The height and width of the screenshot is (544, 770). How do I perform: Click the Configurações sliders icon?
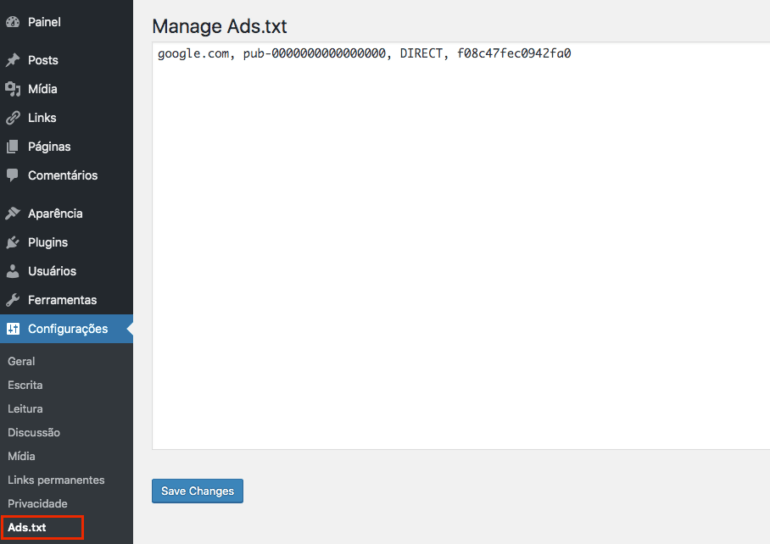coord(13,329)
